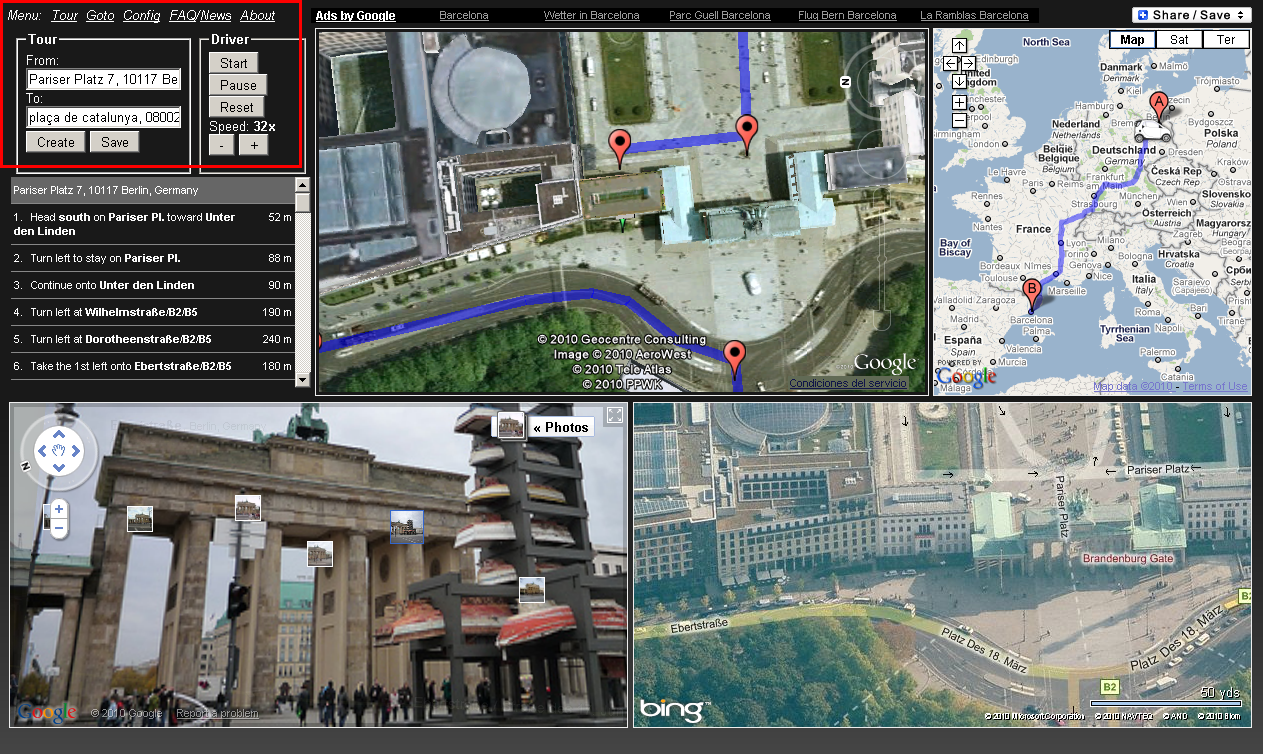This screenshot has height=754, width=1263.
Task: Switch overview map to Map view
Action: click(1133, 40)
